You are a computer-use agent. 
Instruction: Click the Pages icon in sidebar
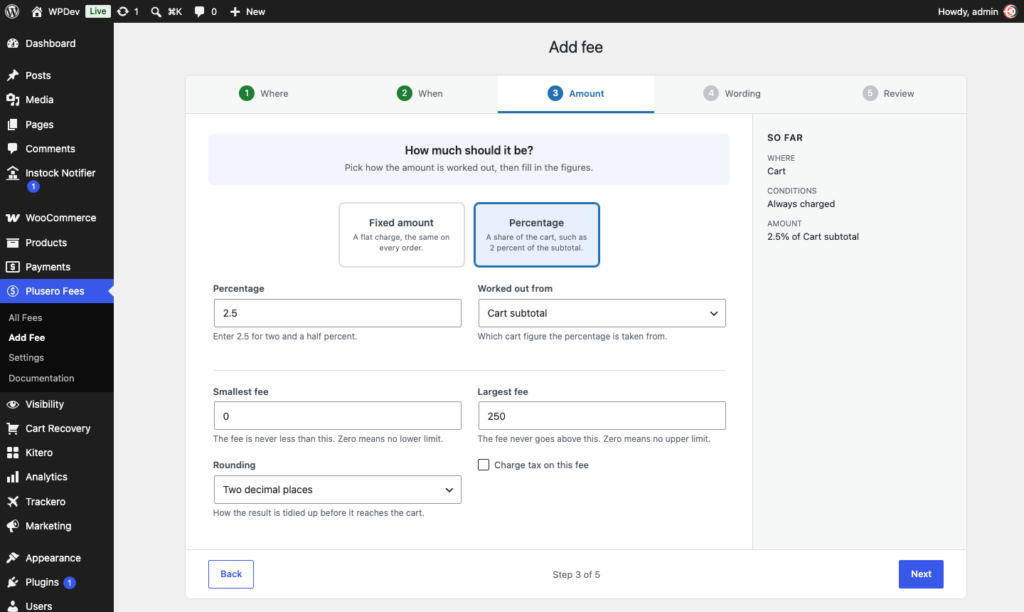[x=12, y=124]
